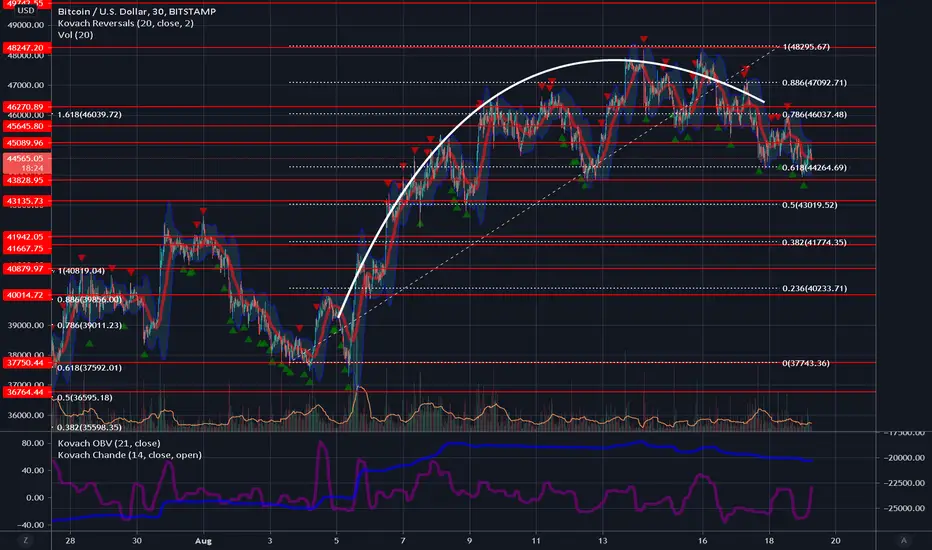
Task: Select the Fibonacci label 0.382(41774.35)
Action: (814, 242)
